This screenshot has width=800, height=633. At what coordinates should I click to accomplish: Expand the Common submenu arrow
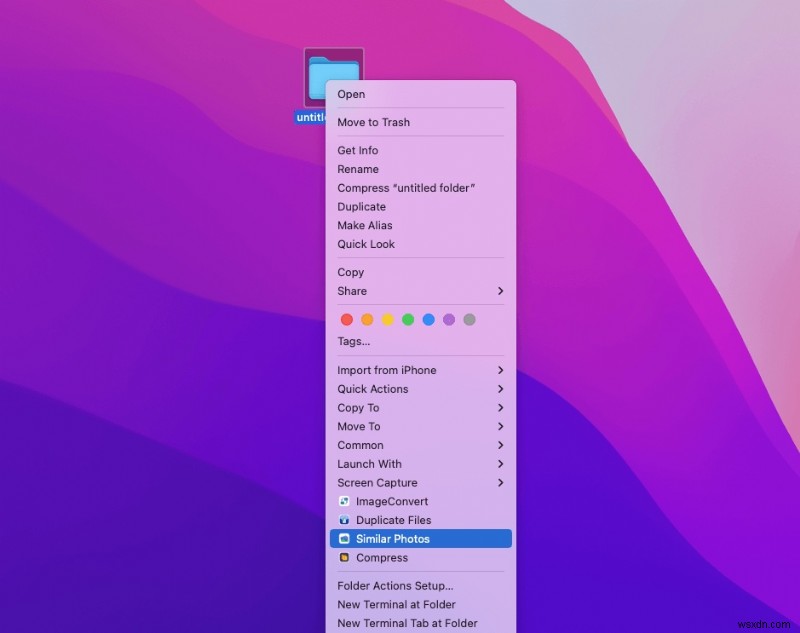pos(501,445)
